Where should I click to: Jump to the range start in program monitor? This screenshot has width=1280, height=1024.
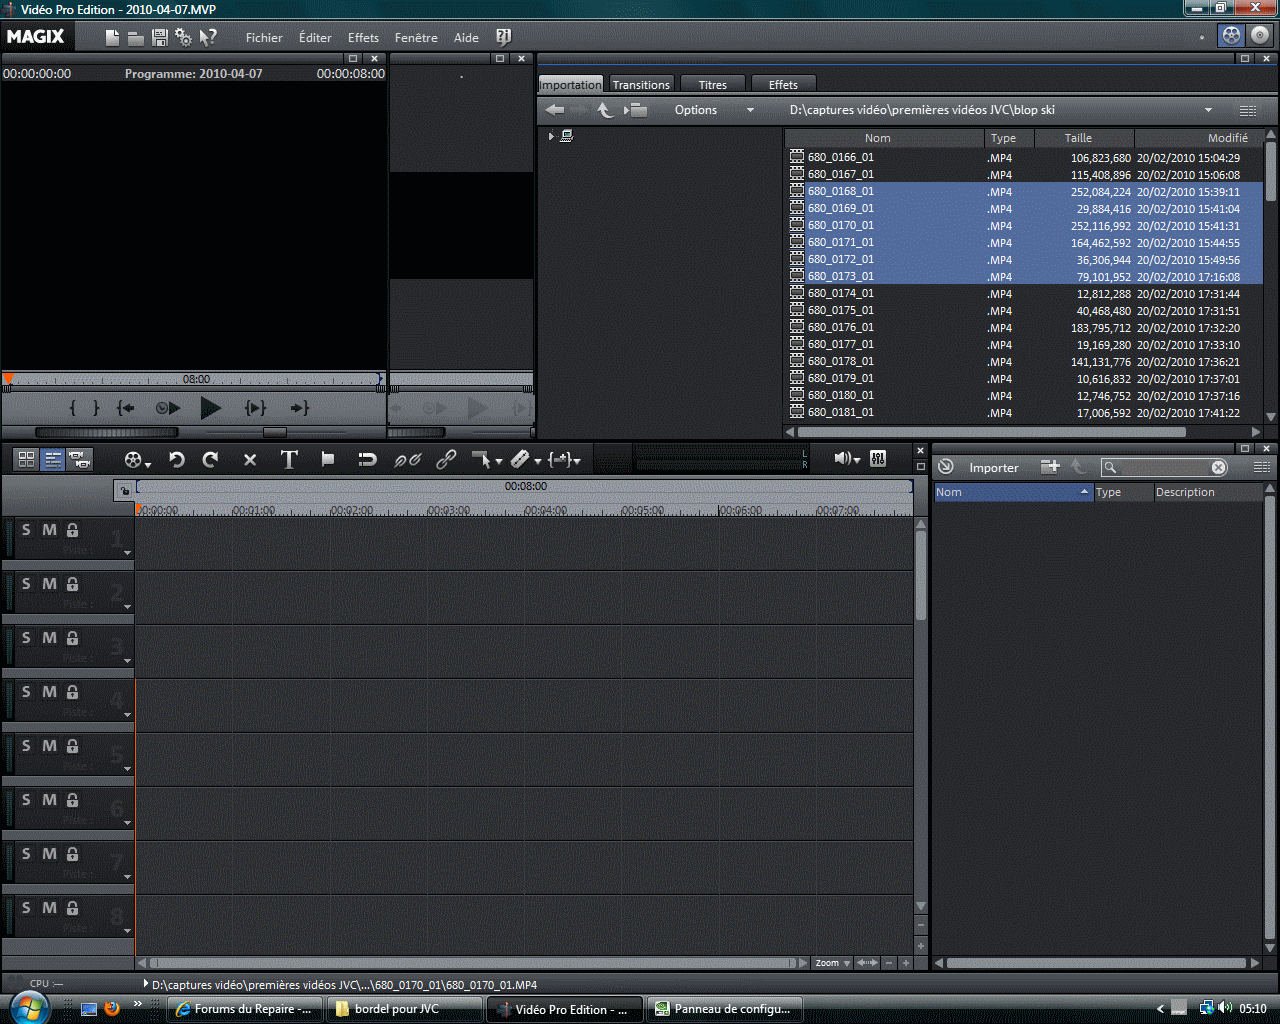(126, 408)
